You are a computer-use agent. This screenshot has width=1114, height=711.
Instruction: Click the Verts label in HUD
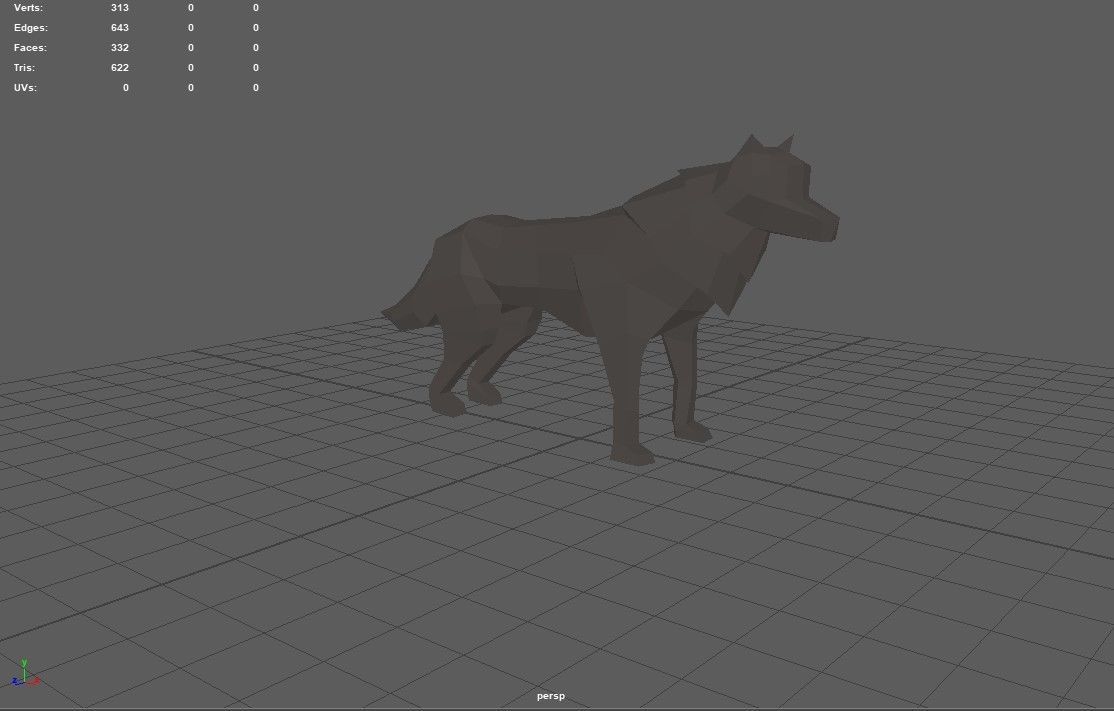[28, 8]
